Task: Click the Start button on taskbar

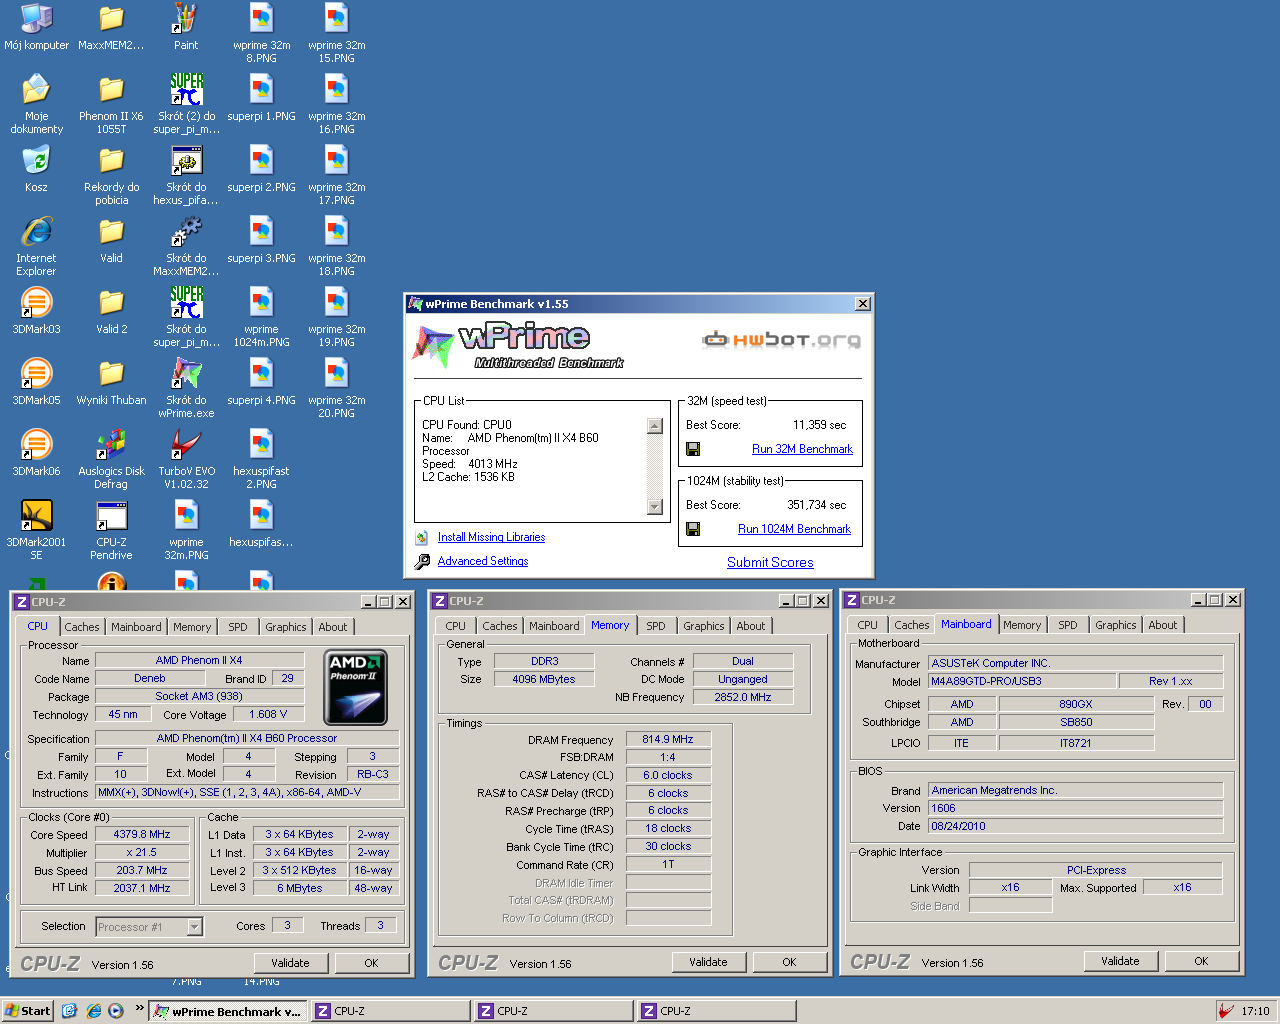Action: coord(27,1011)
